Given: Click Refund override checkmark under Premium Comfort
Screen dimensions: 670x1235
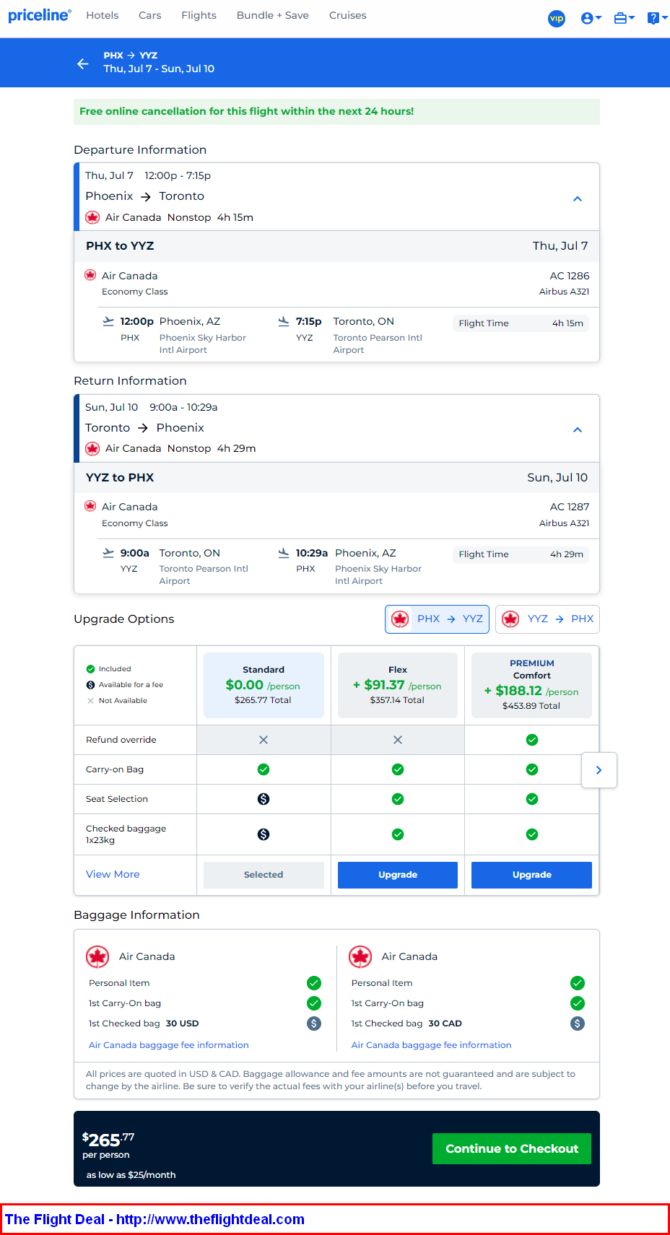Looking at the screenshot, I should click(x=532, y=740).
